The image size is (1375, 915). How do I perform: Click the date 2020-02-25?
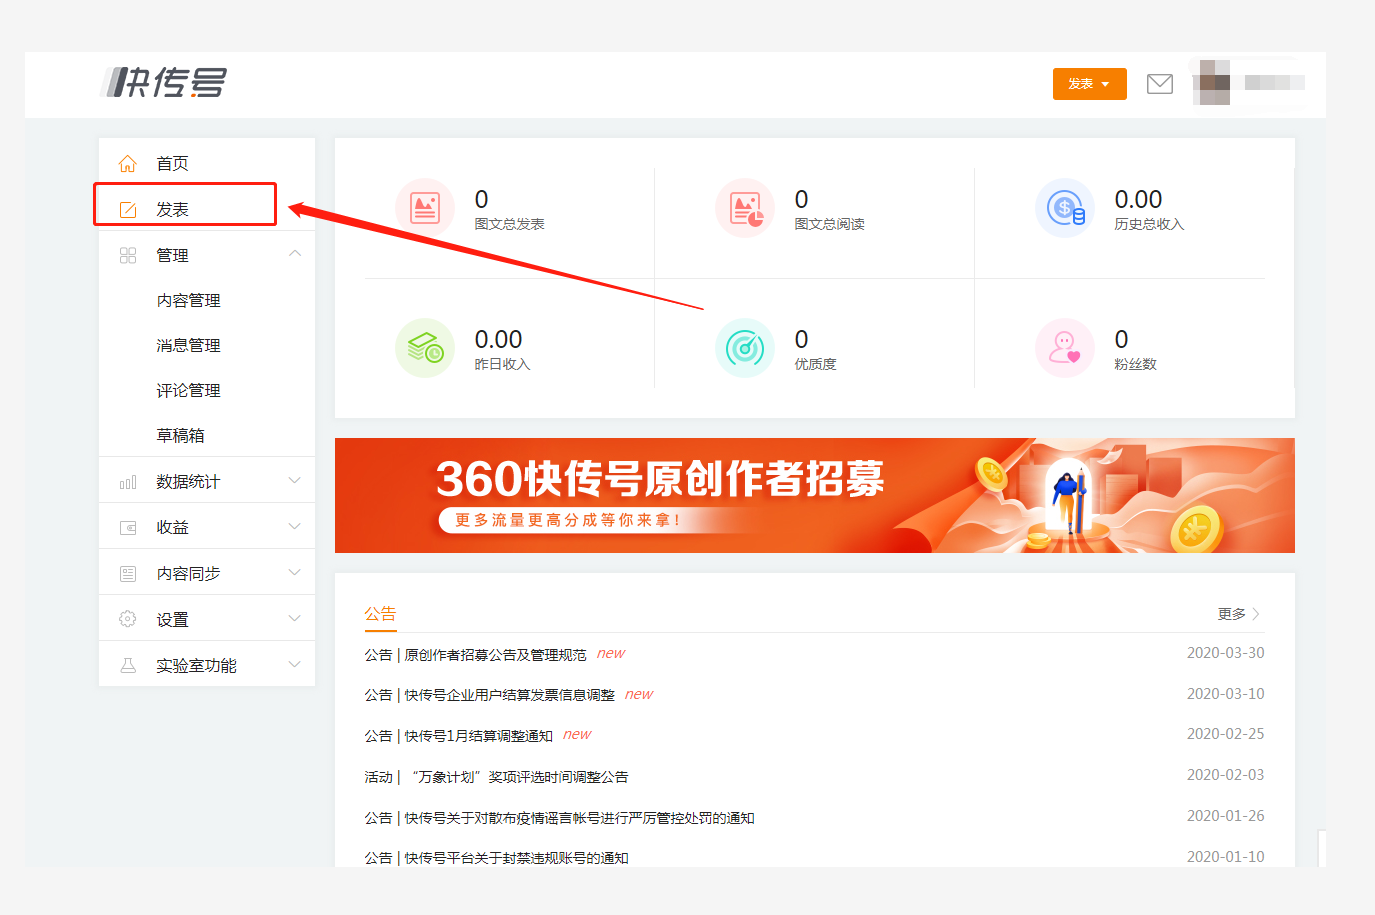pos(1226,734)
